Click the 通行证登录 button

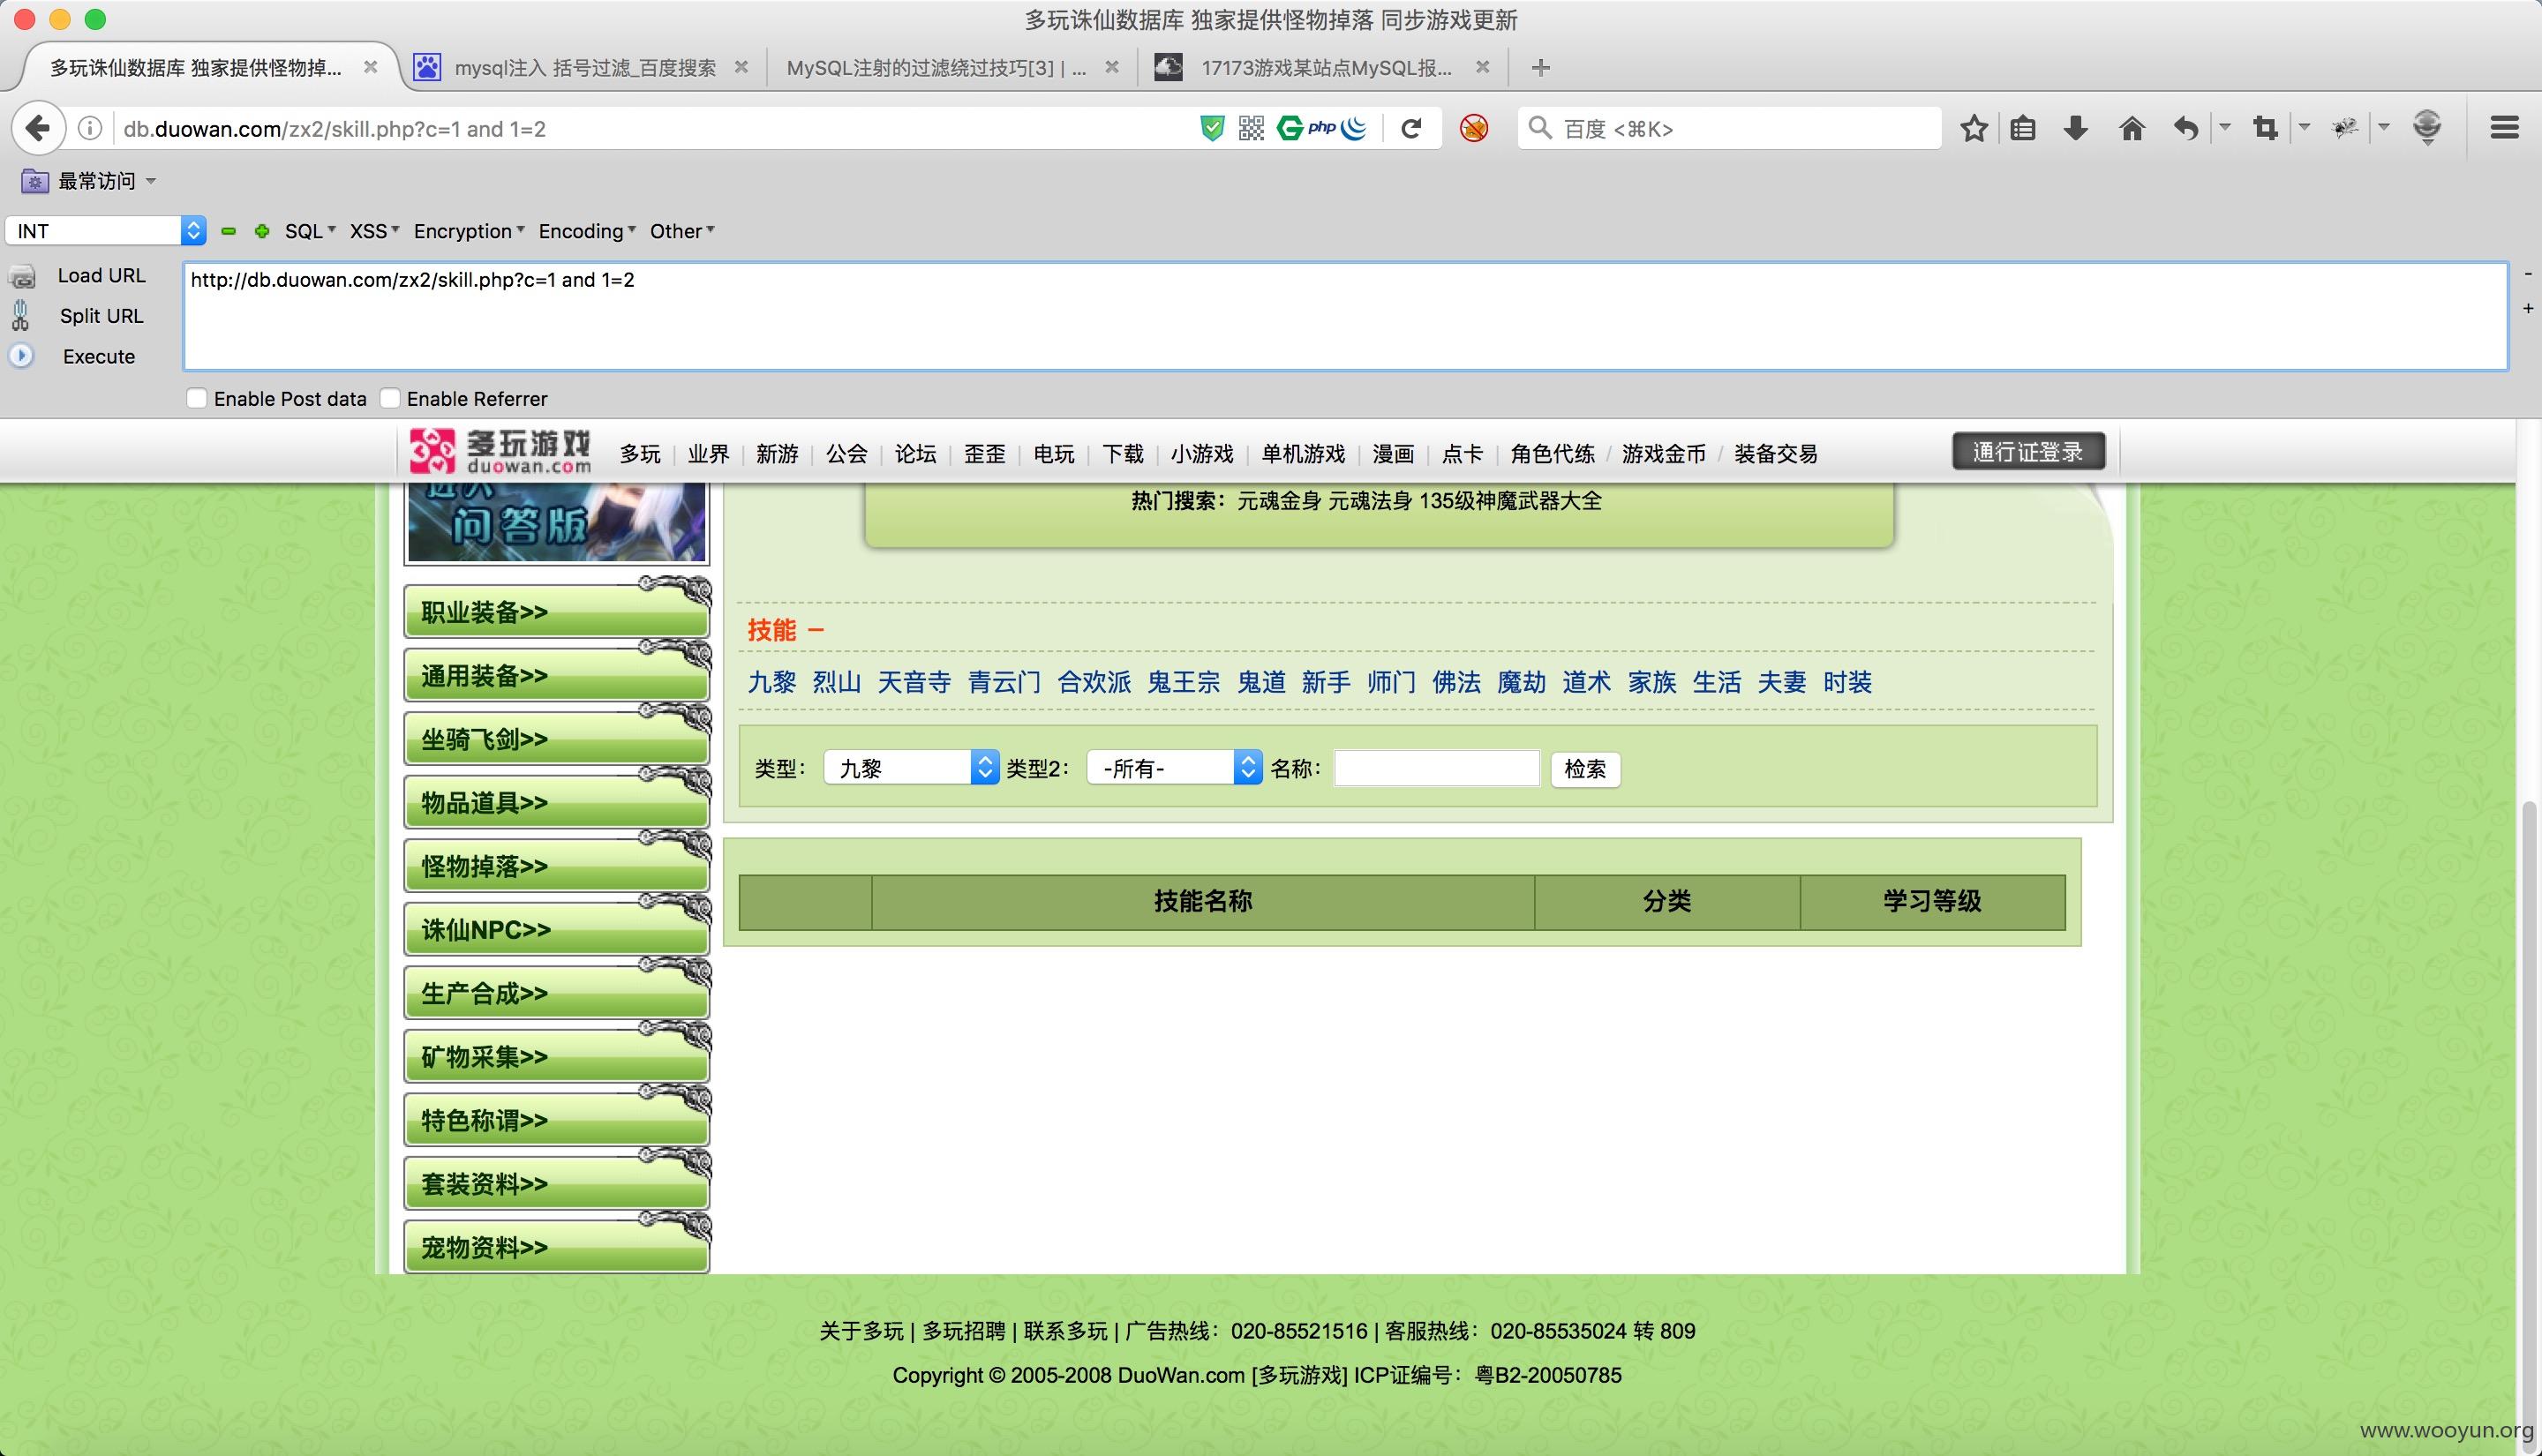click(2028, 451)
